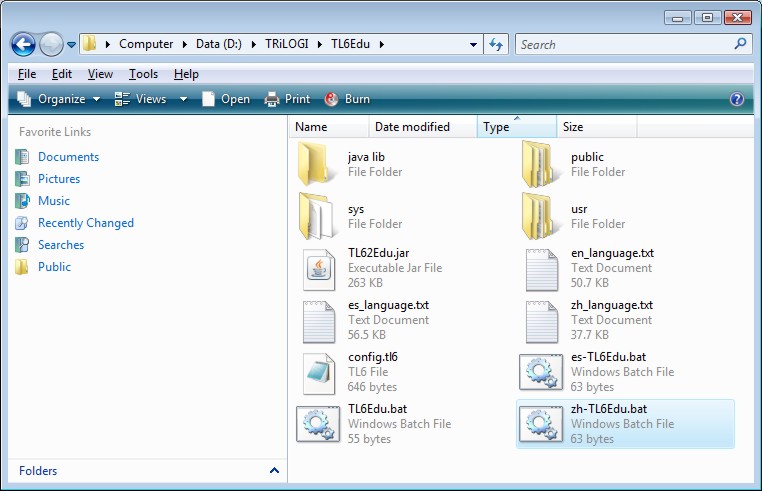
Task: Click the folder icon in address bar
Action: (89, 44)
